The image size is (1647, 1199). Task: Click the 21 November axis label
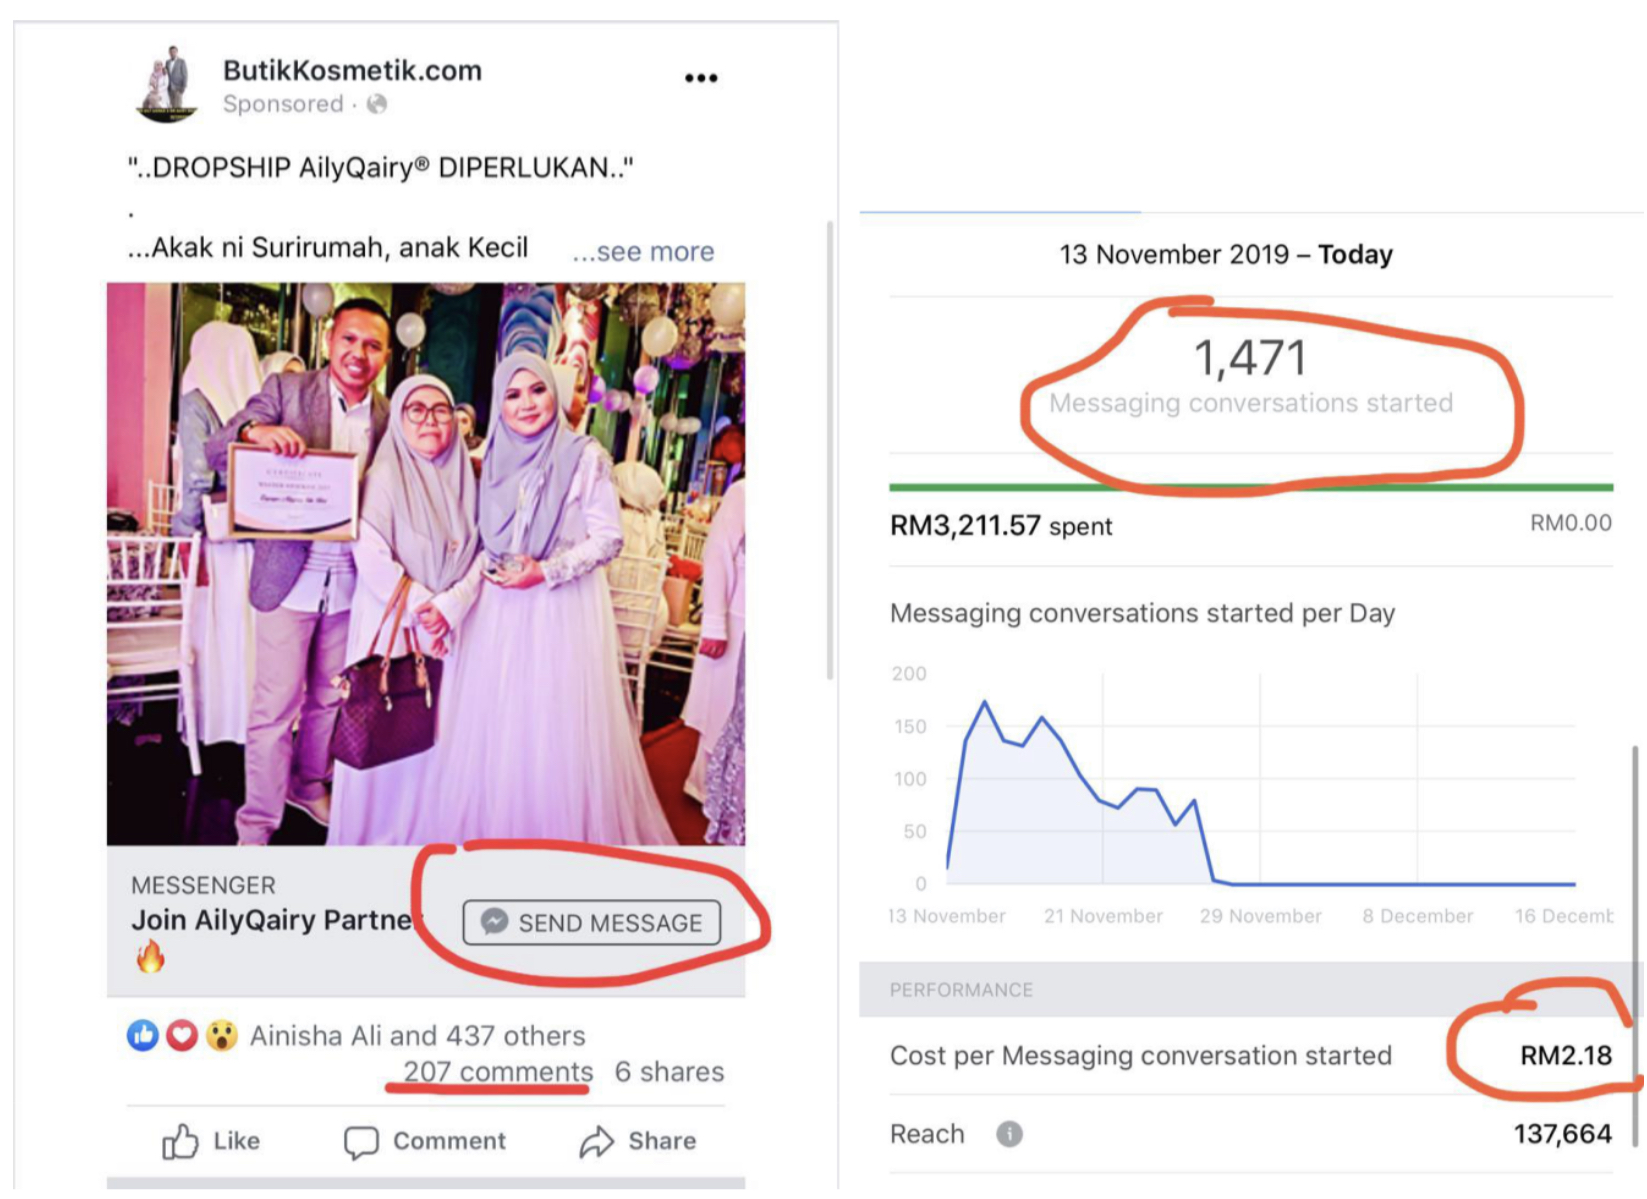click(1103, 916)
